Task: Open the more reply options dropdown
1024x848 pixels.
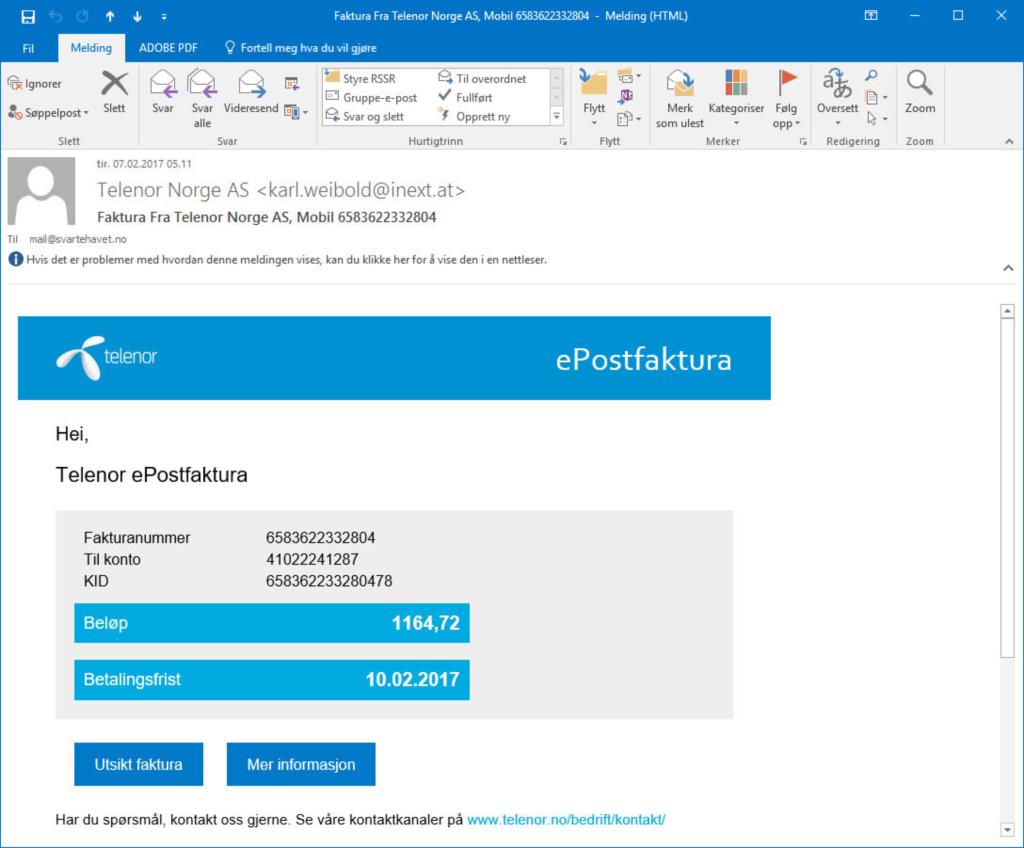Action: (296, 112)
